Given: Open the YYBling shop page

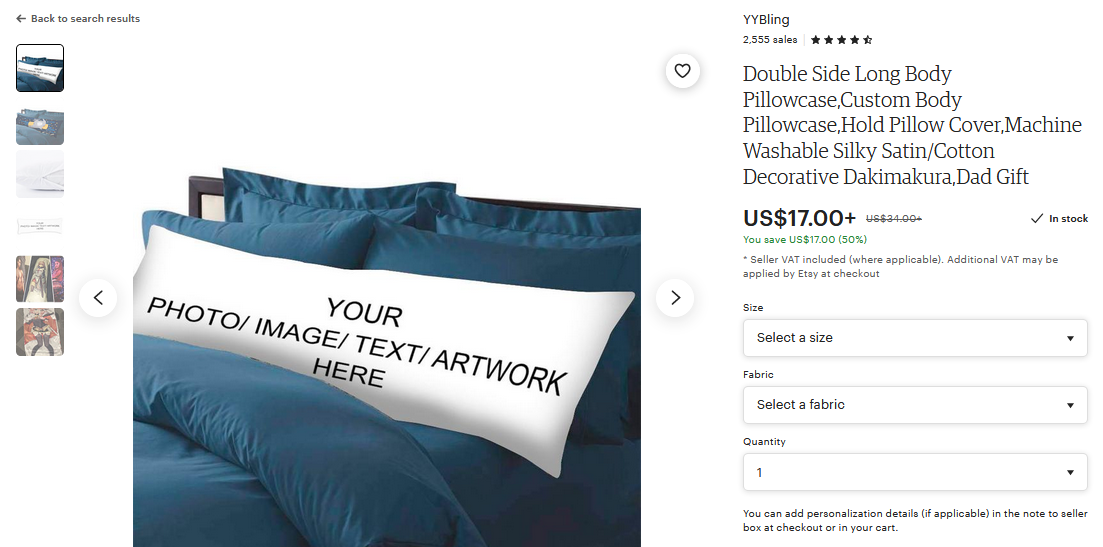Looking at the screenshot, I should (x=766, y=20).
